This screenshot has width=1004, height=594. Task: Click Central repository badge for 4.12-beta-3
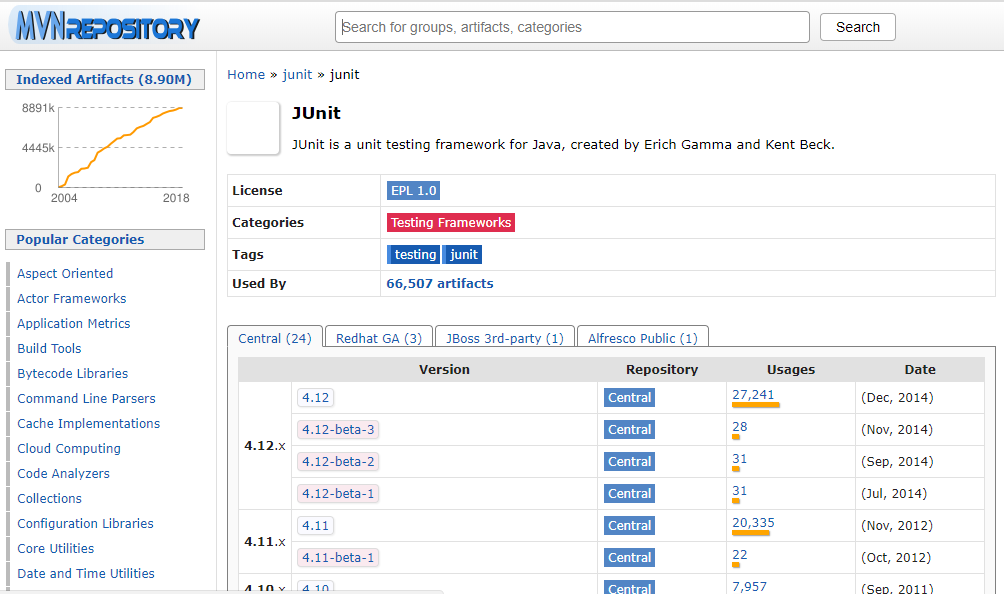click(629, 429)
